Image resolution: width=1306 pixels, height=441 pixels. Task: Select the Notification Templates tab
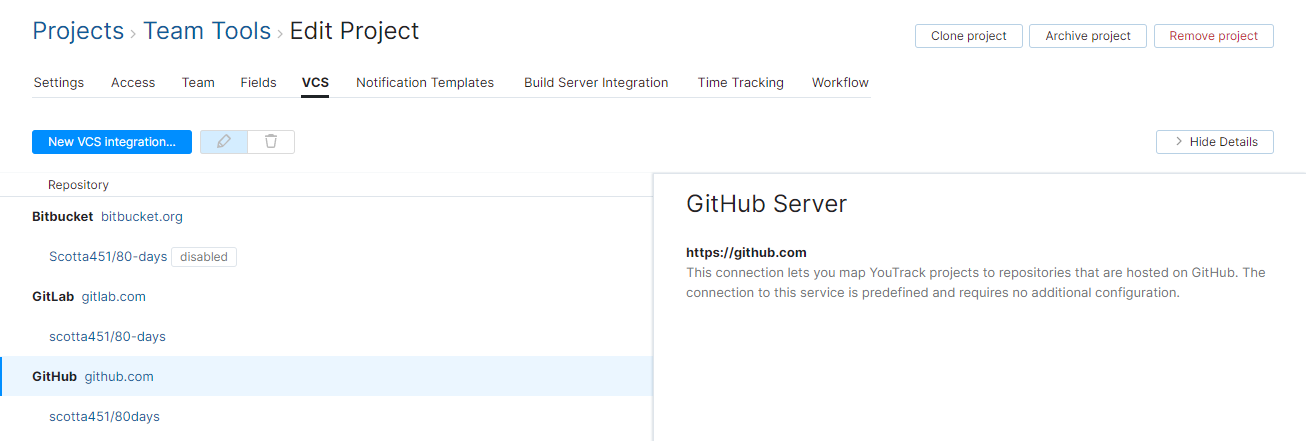[x=425, y=83]
